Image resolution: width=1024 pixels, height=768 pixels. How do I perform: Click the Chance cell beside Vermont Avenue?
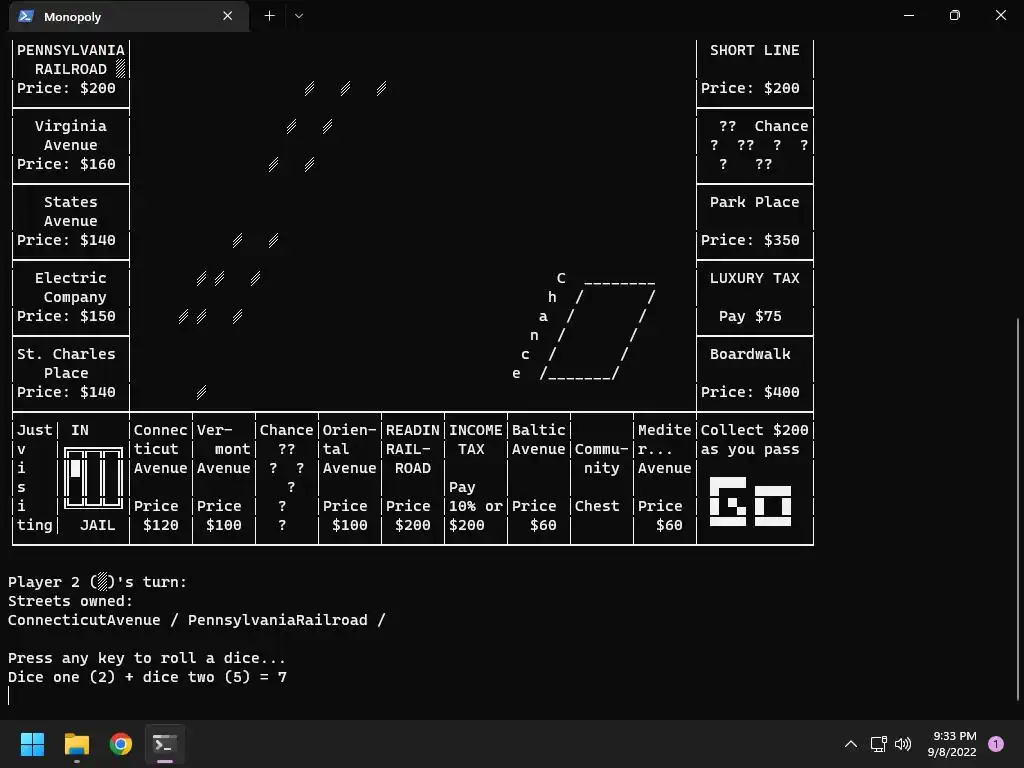pyautogui.click(x=287, y=478)
